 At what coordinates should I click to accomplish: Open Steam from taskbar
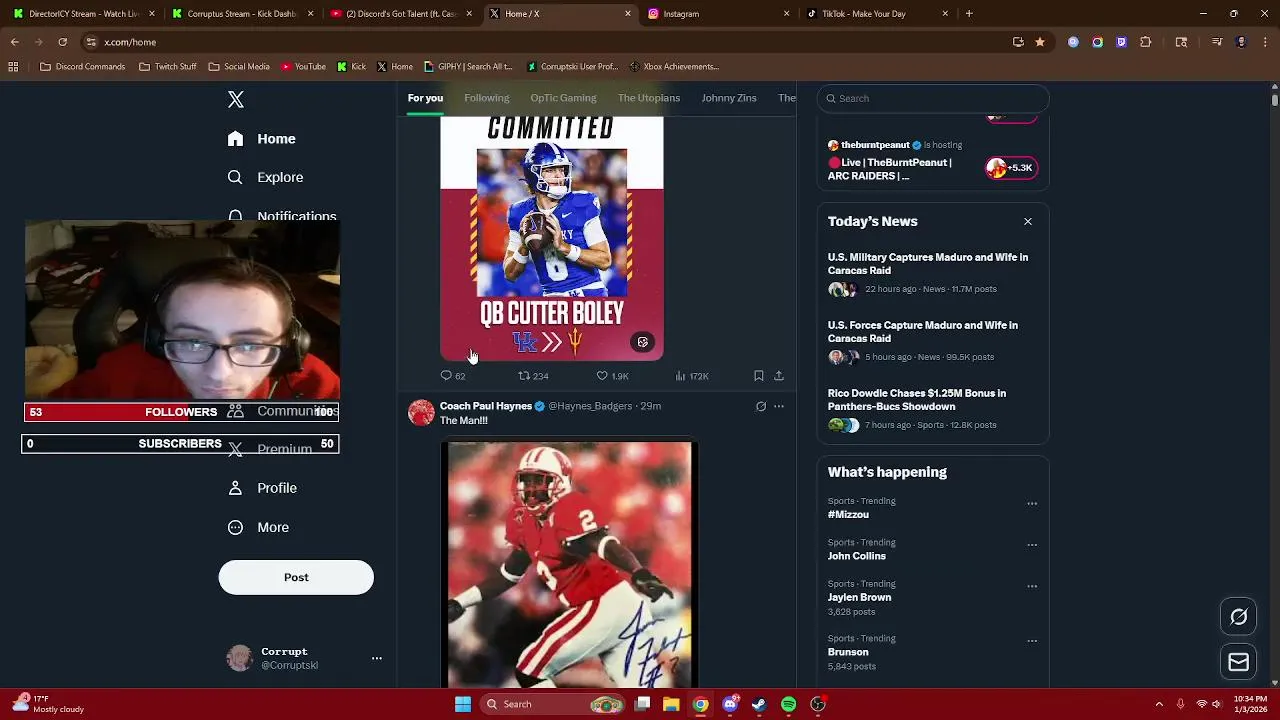(759, 704)
